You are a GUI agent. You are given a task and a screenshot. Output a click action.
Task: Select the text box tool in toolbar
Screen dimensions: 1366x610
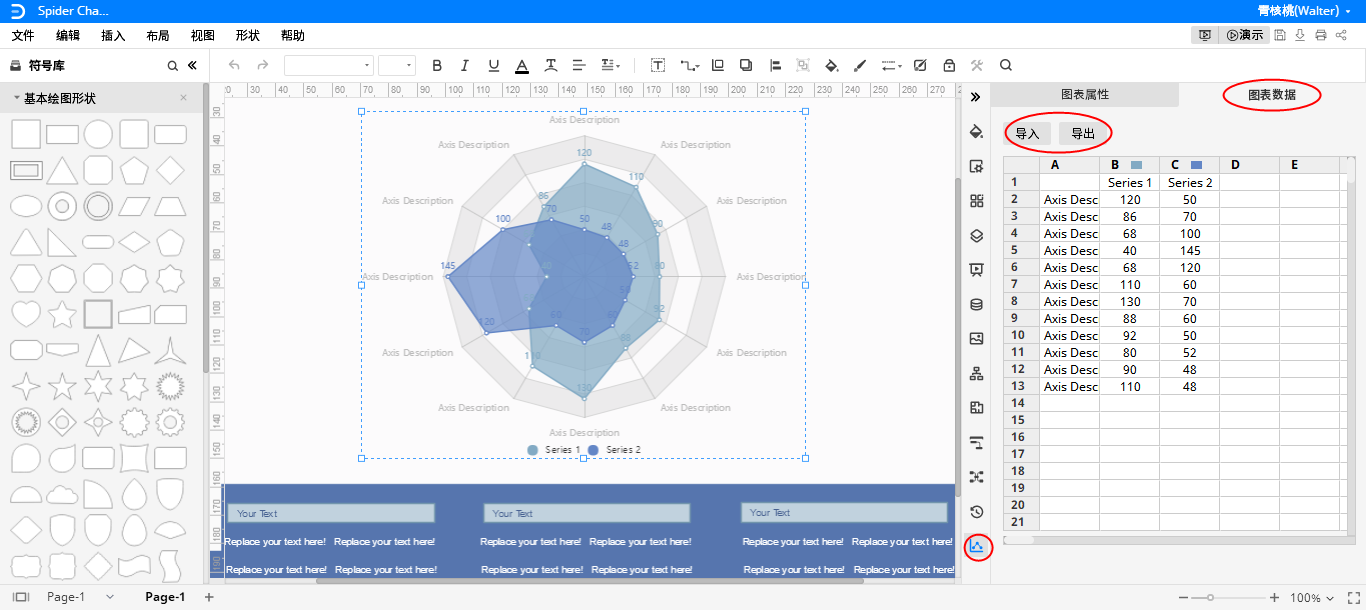[658, 65]
